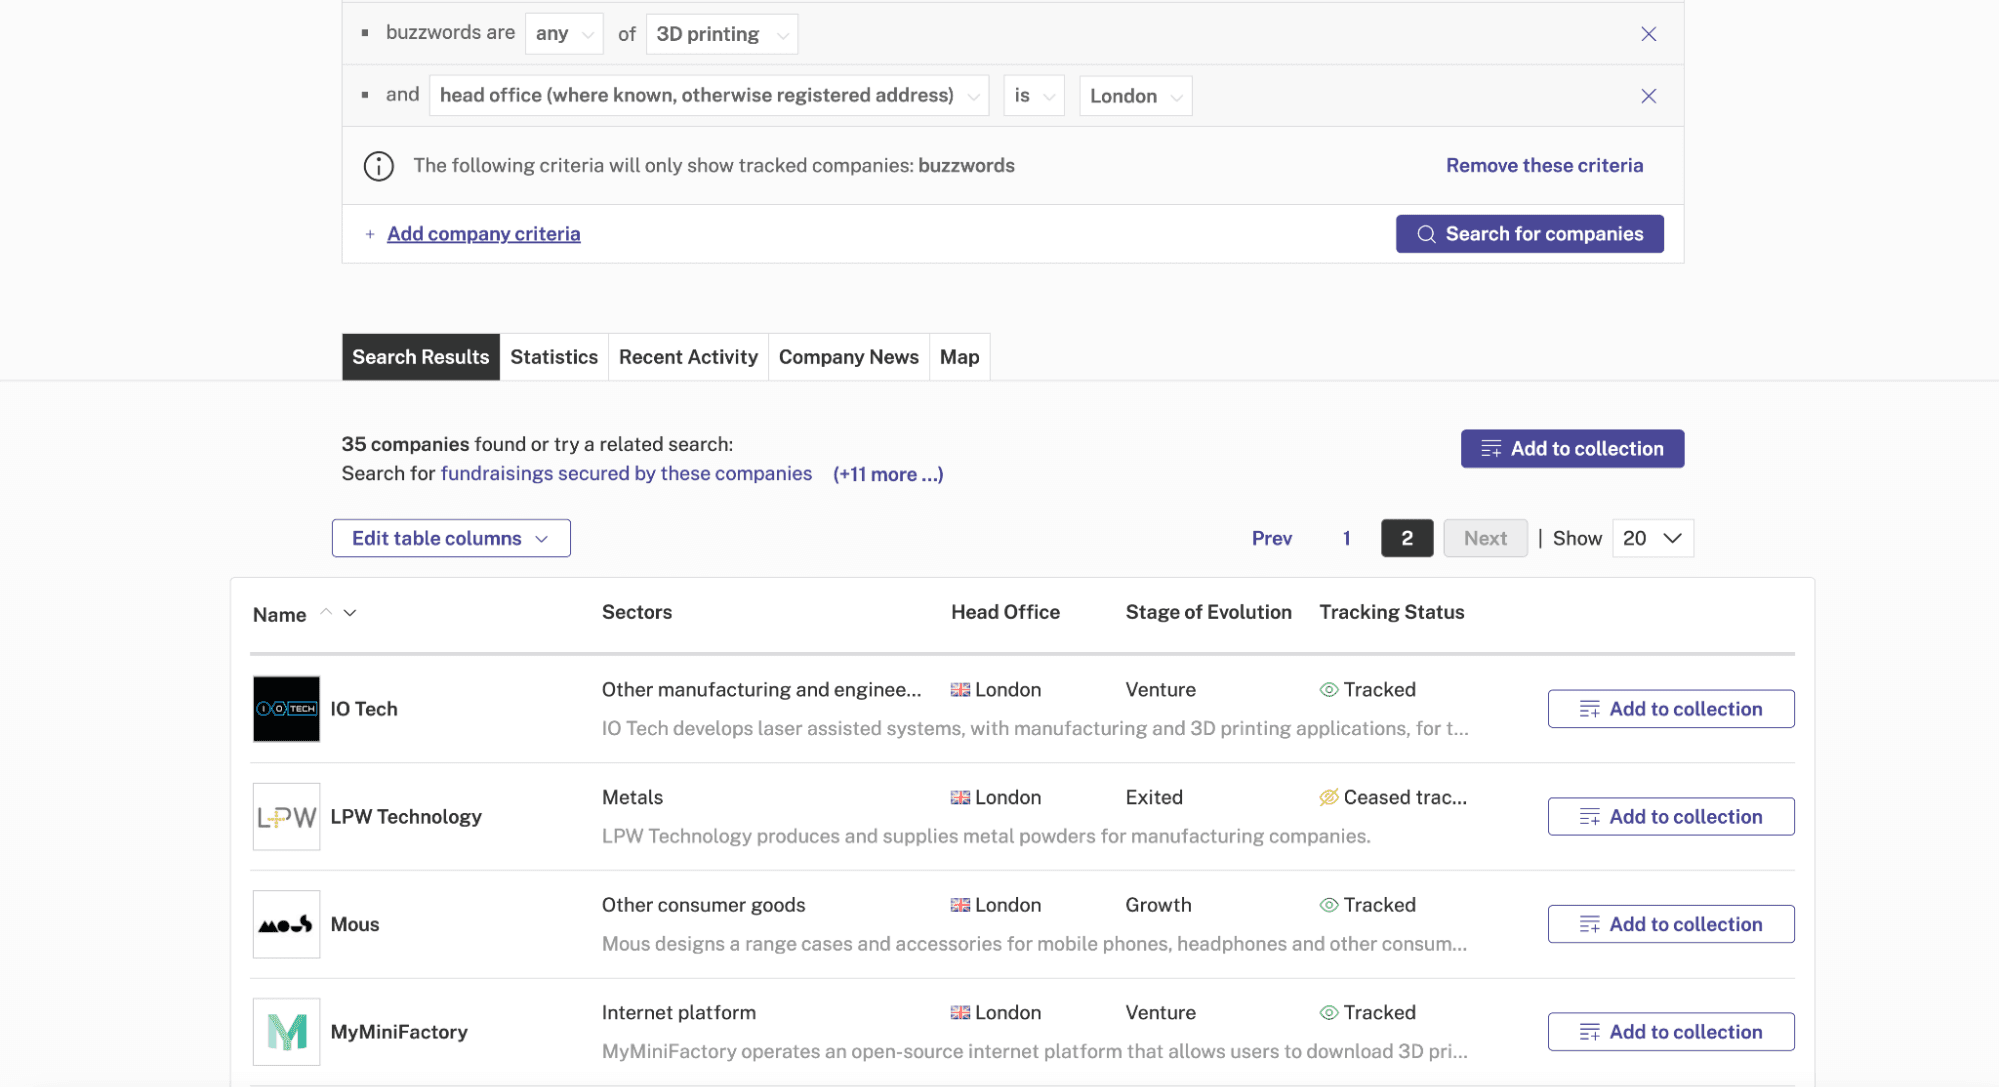1999x1088 pixels.
Task: Open LPW Technology company name
Action: 406,817
